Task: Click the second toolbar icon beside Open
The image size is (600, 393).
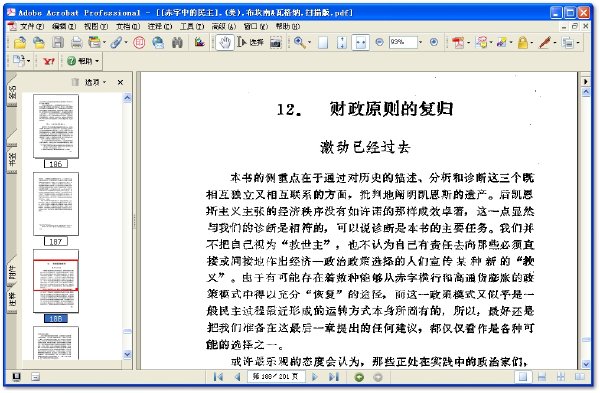Action: pyautogui.click(x=39, y=42)
